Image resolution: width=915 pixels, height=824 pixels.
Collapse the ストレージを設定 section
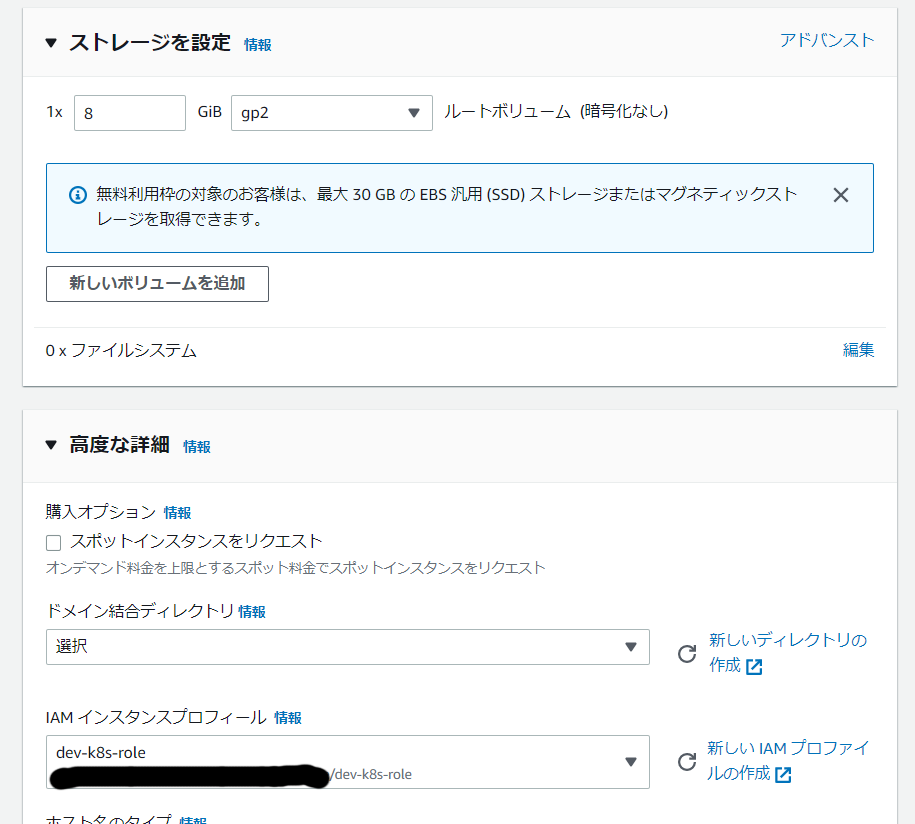coord(52,43)
